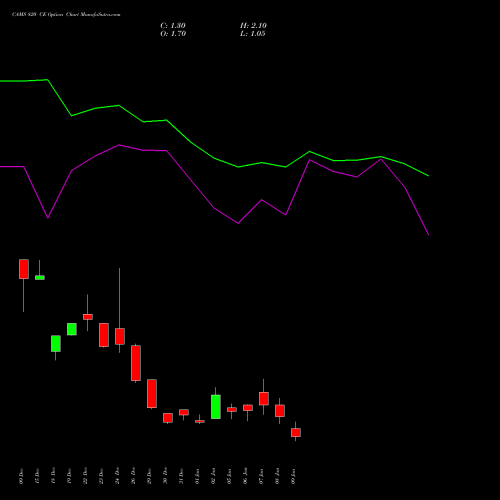Image resolution: width=500 pixels, height=500 pixels.
Task: Click the 17 Dec date label
Action: pyautogui.click(x=37, y=476)
